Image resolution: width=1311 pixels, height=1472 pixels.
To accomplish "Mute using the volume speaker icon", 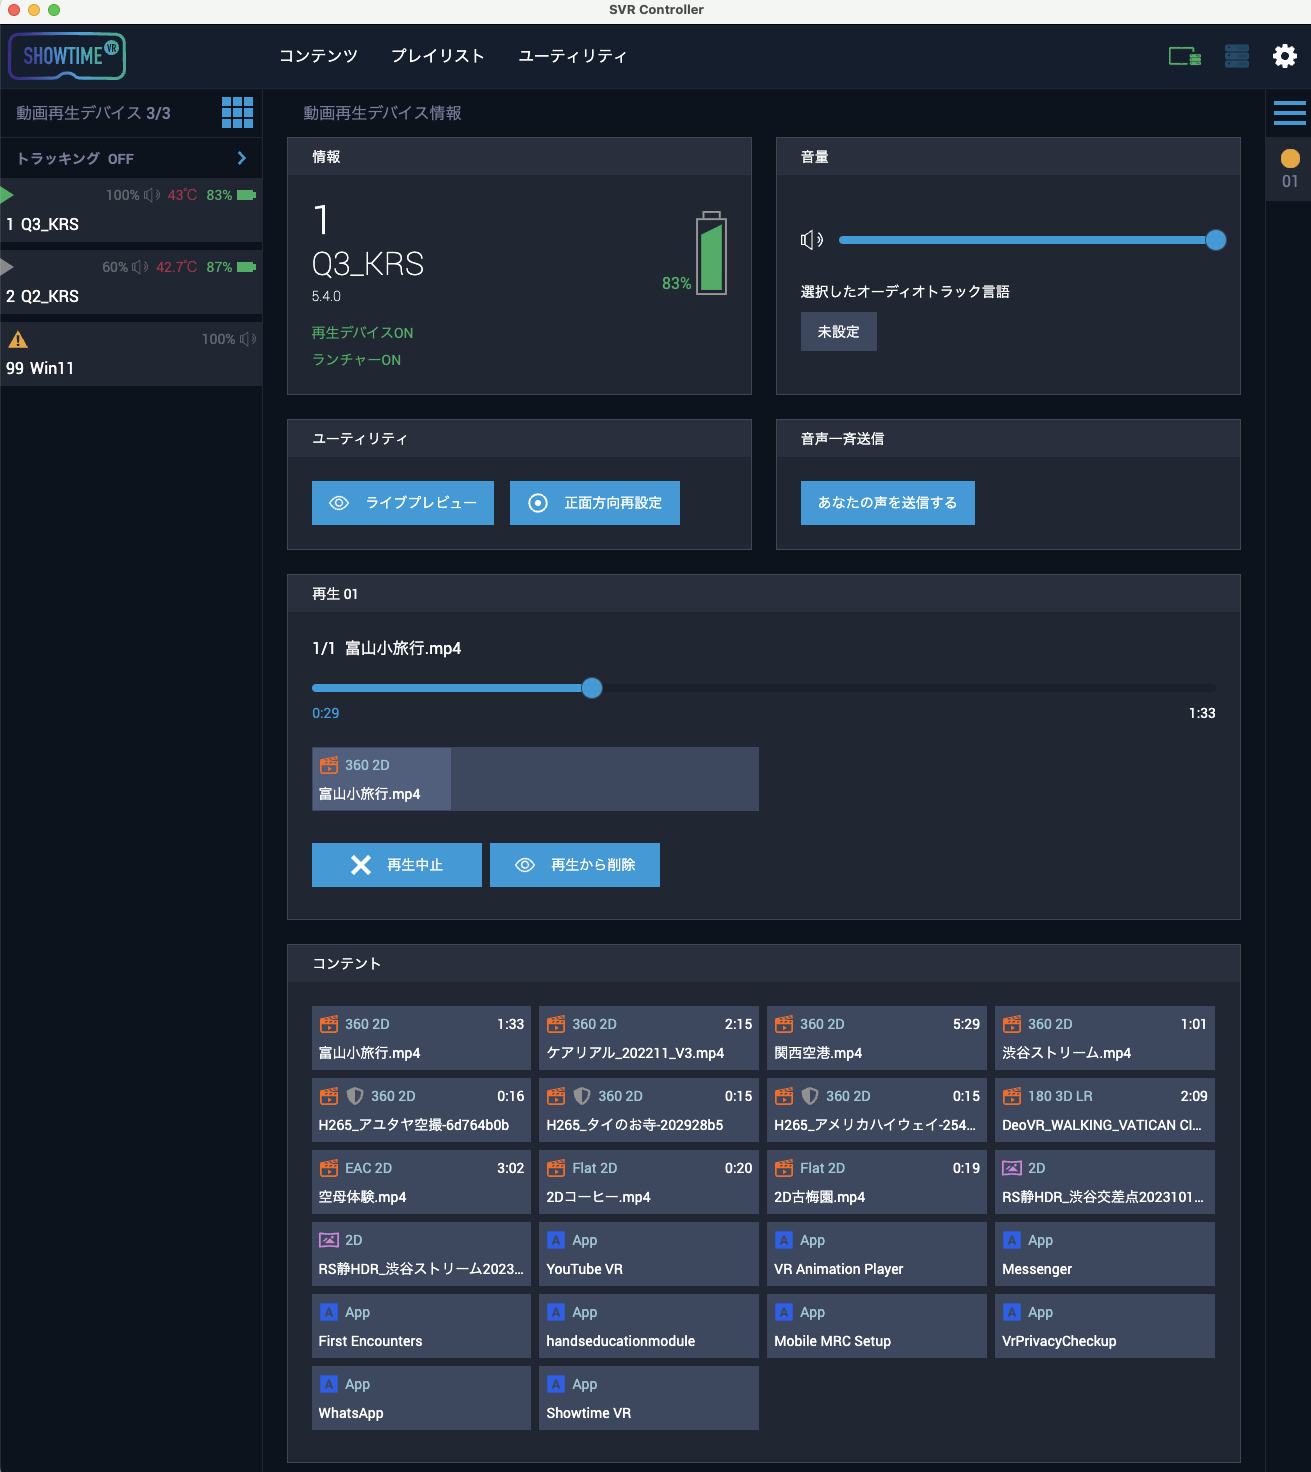I will point(812,240).
